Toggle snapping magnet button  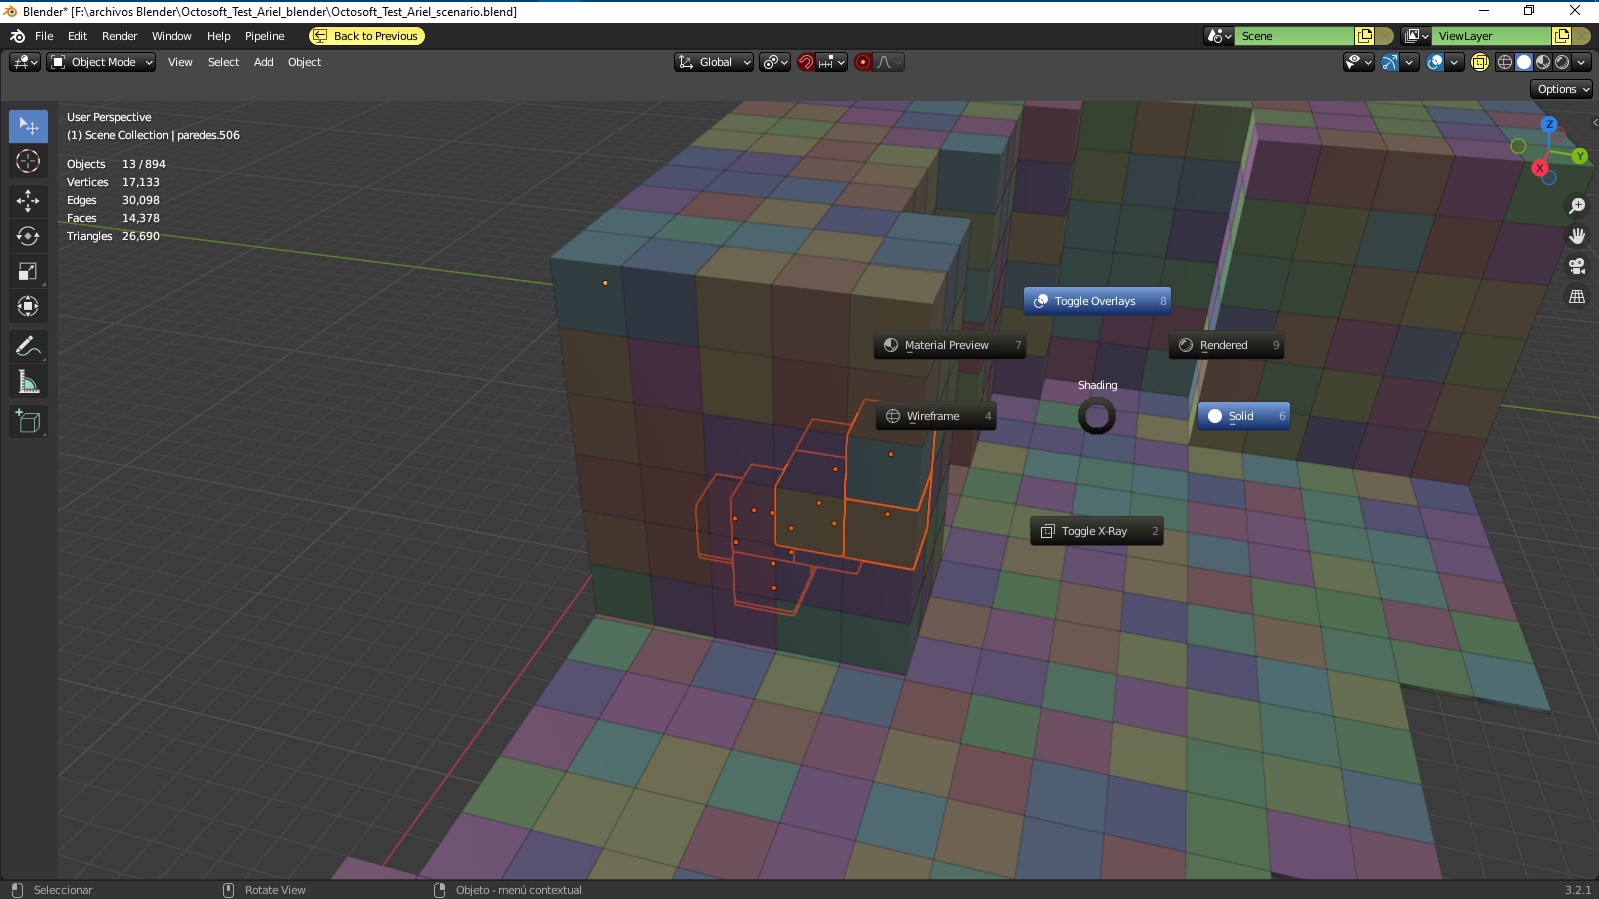pyautogui.click(x=806, y=62)
